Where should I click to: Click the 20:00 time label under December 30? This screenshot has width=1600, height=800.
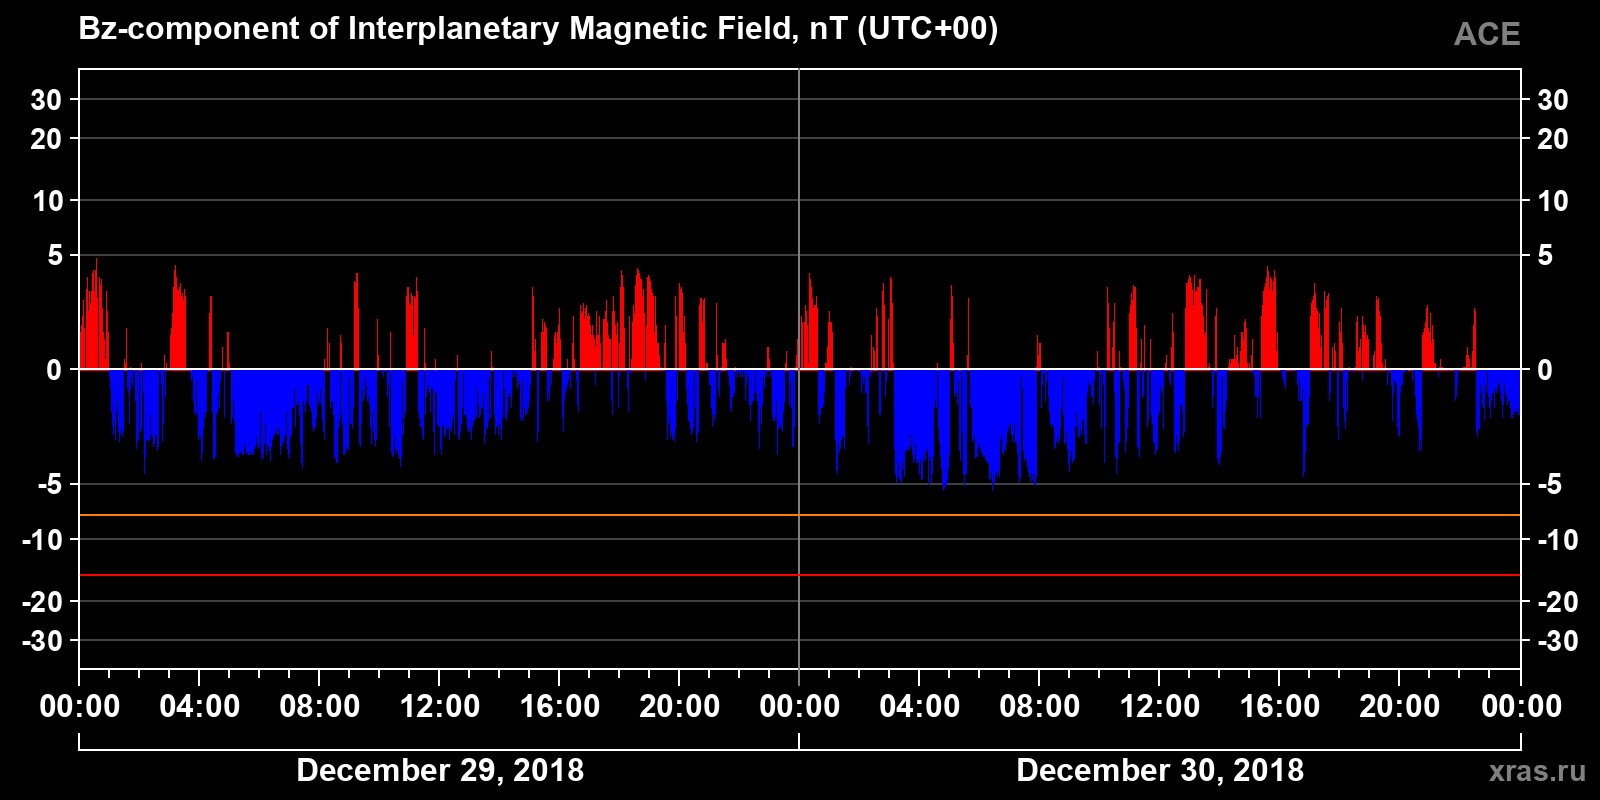point(1400,706)
